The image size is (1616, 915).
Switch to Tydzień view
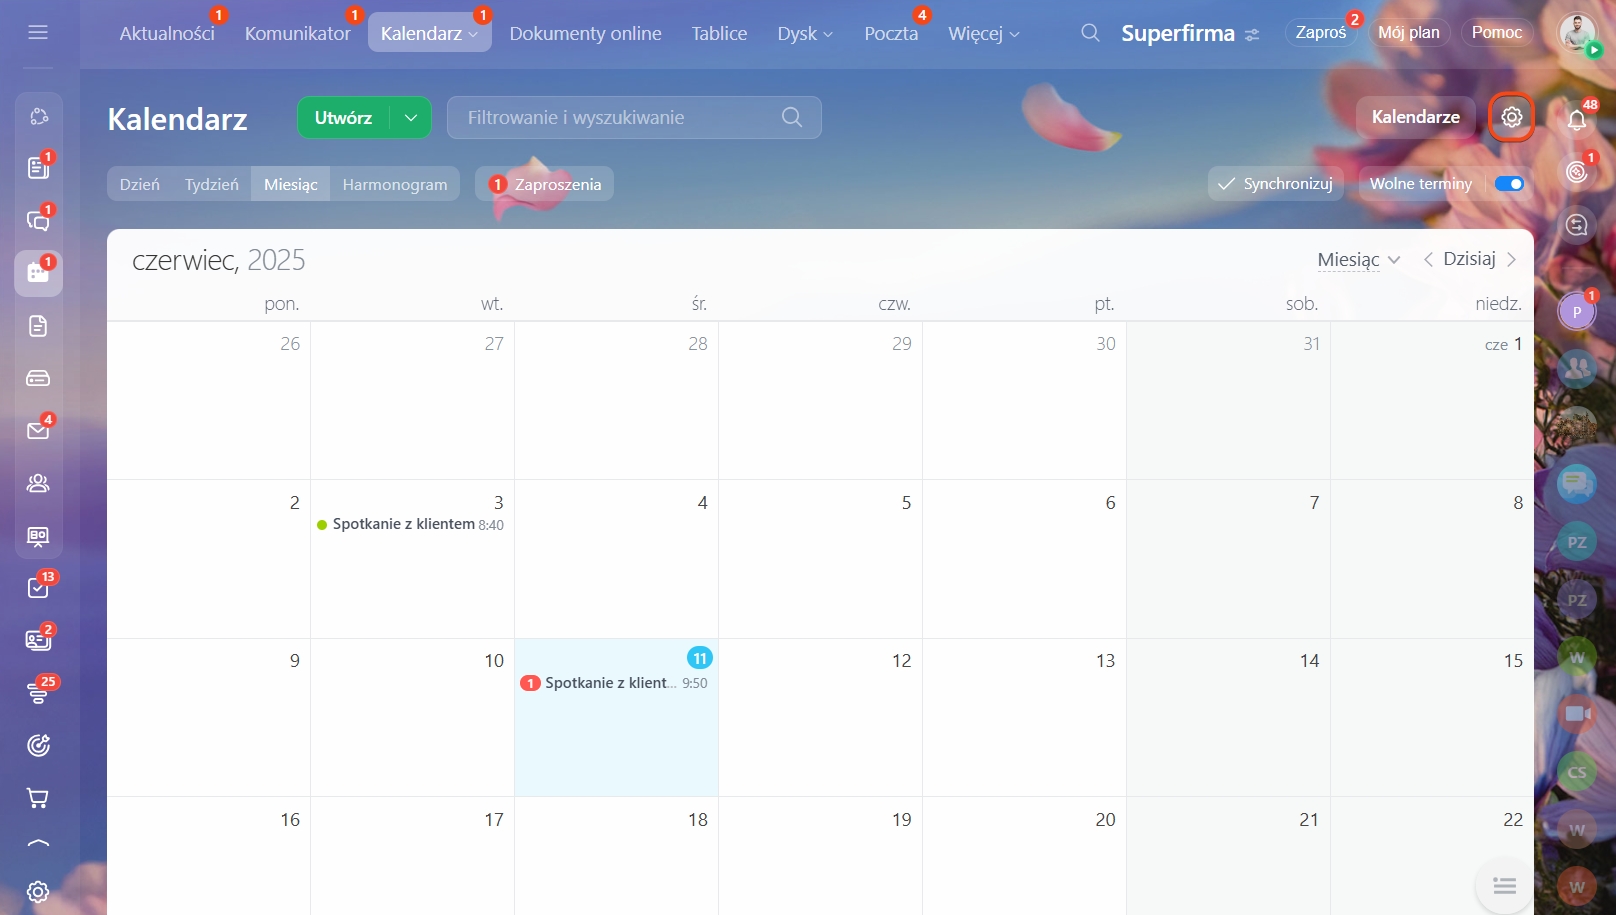212,184
